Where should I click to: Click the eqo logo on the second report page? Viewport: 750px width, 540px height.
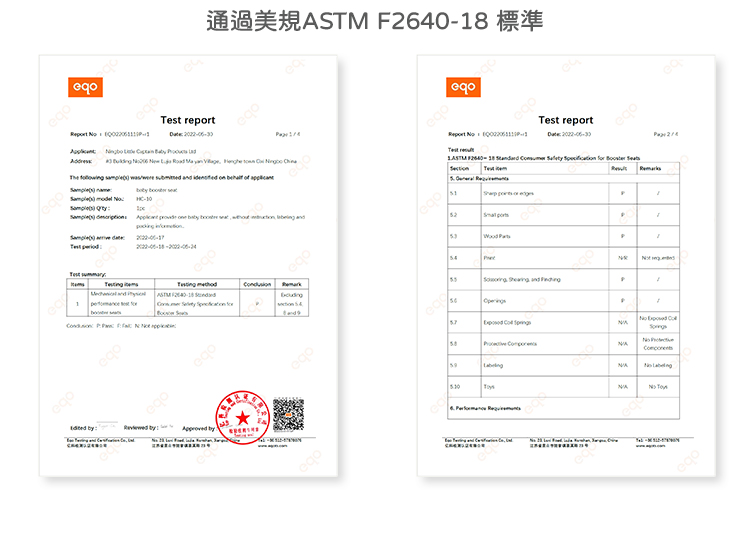pos(463,88)
